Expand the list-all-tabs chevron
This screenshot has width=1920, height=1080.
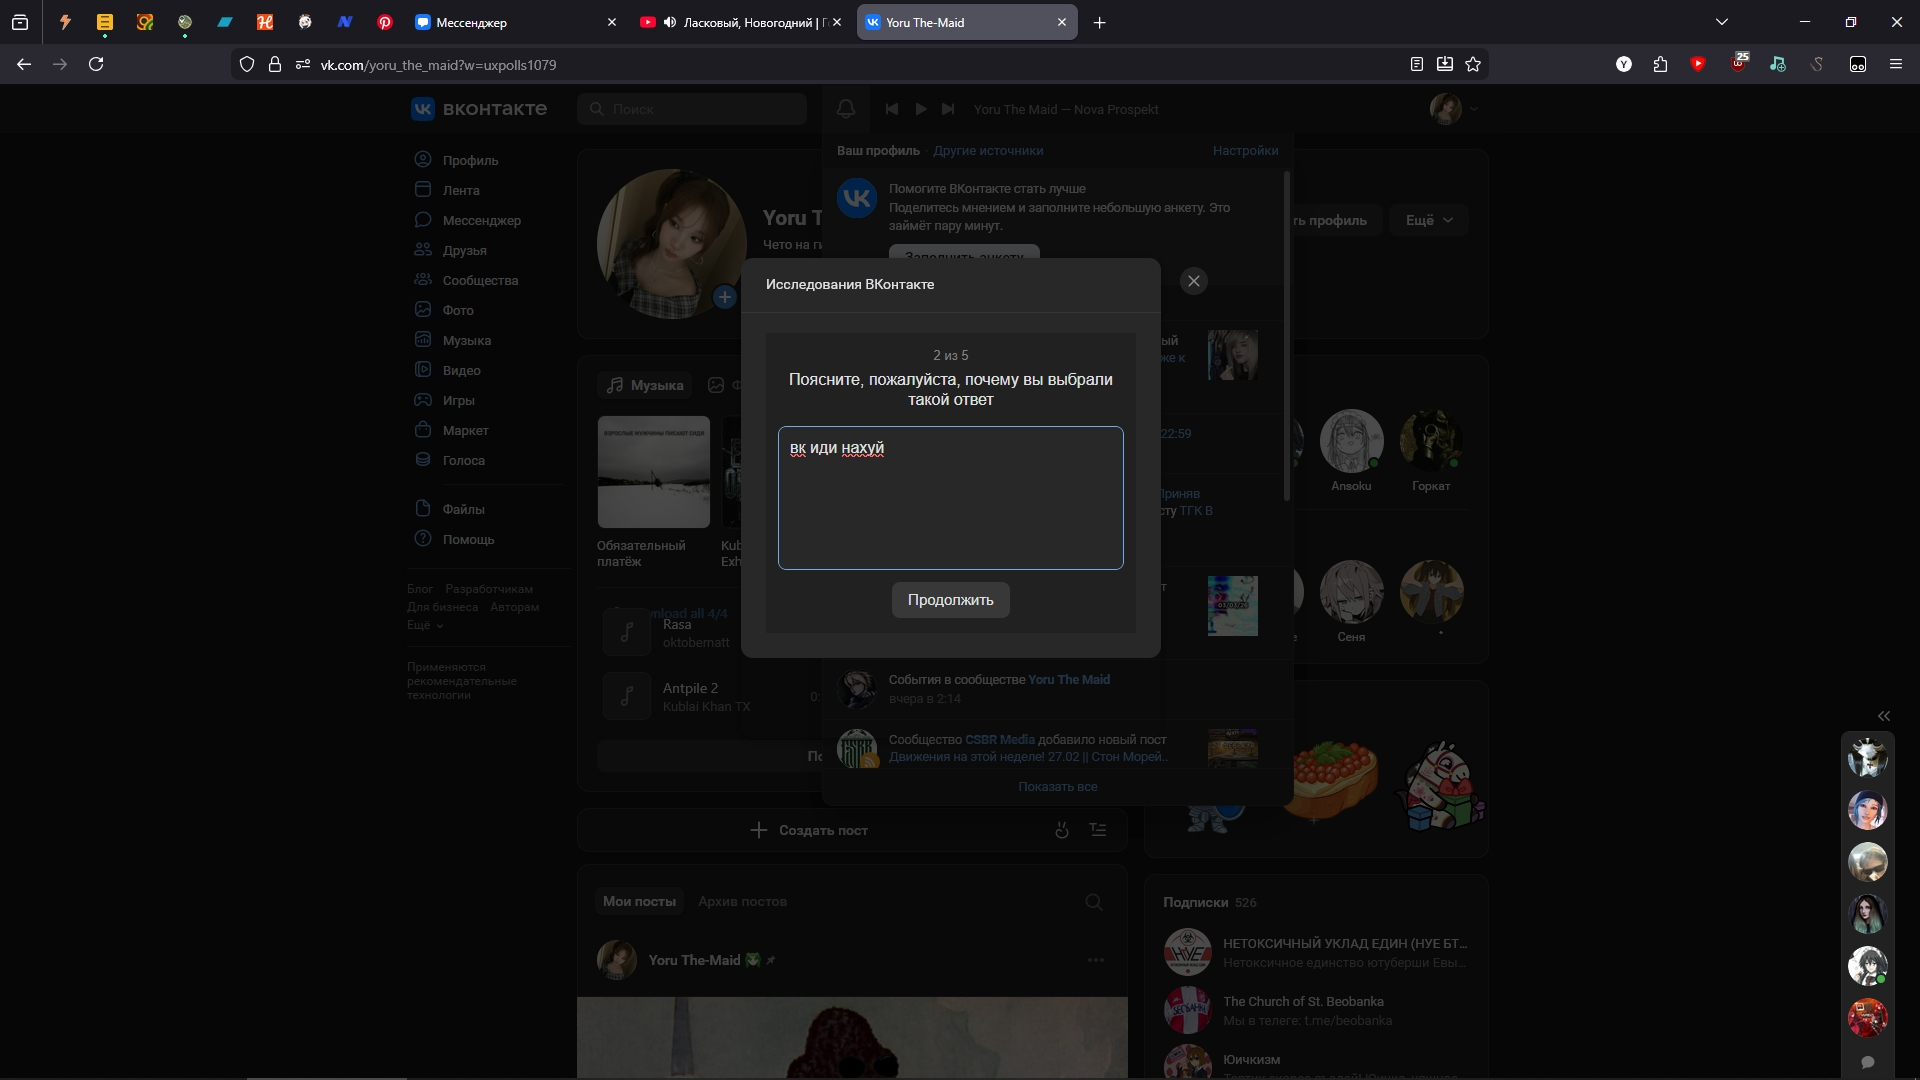pyautogui.click(x=1722, y=22)
